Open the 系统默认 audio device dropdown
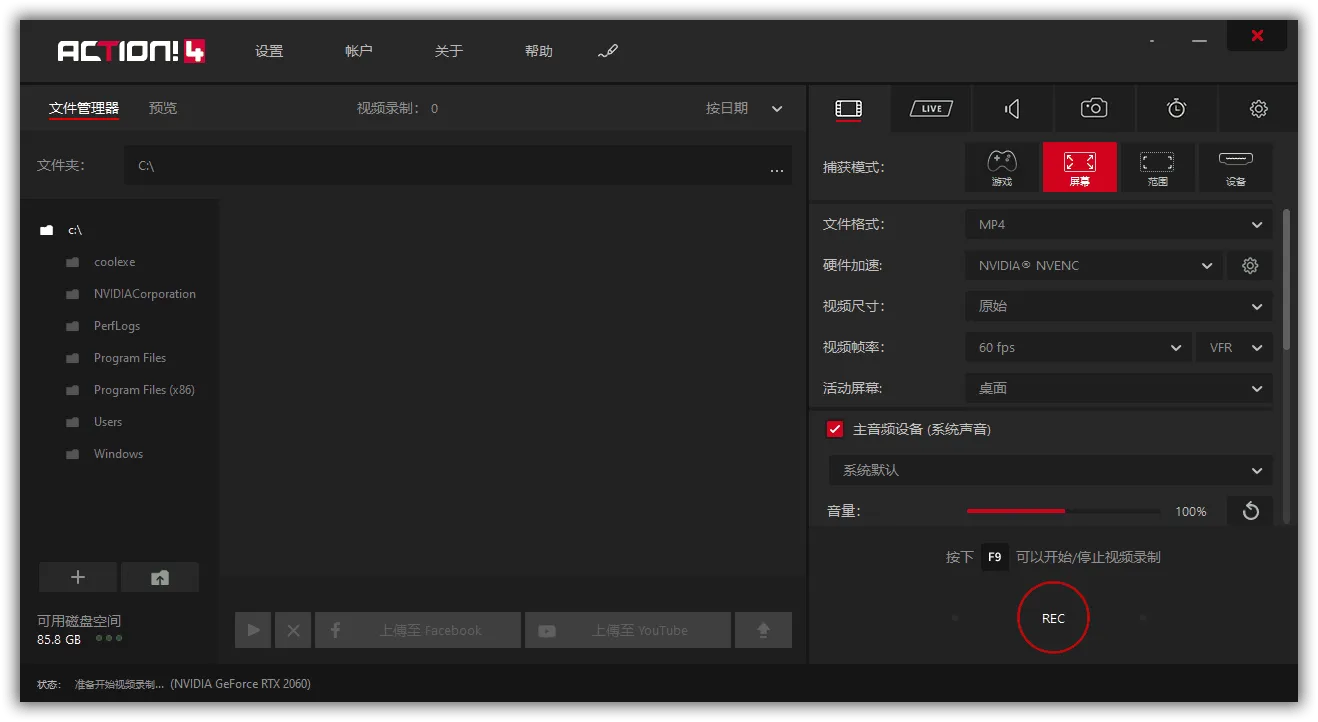Image resolution: width=1318 pixels, height=722 pixels. click(1050, 470)
